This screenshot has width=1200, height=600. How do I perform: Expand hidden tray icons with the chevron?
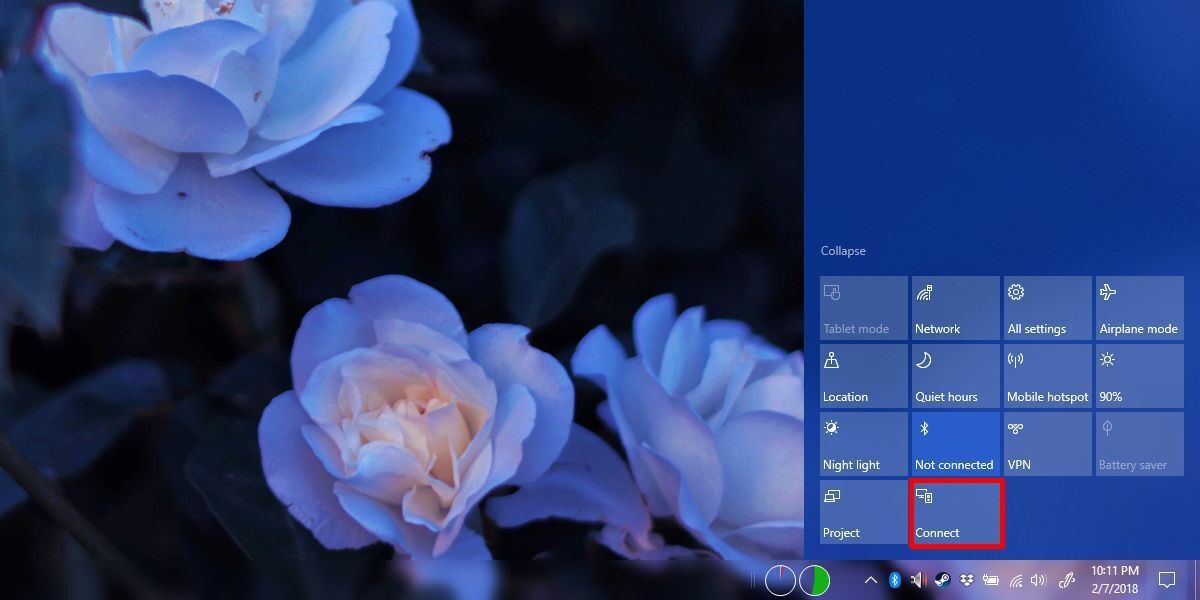pyautogui.click(x=871, y=581)
